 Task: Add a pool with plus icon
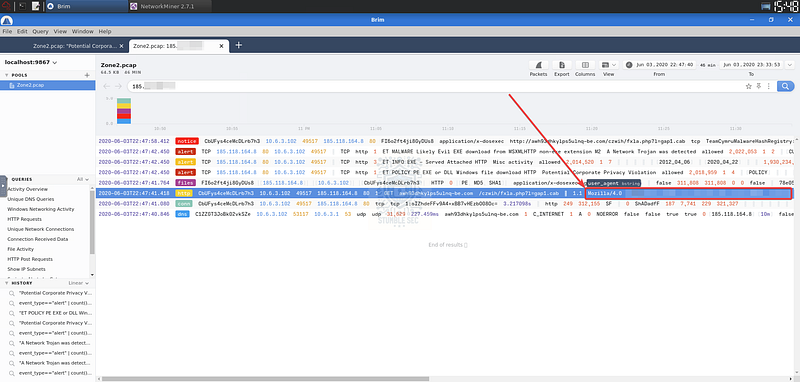[87, 75]
